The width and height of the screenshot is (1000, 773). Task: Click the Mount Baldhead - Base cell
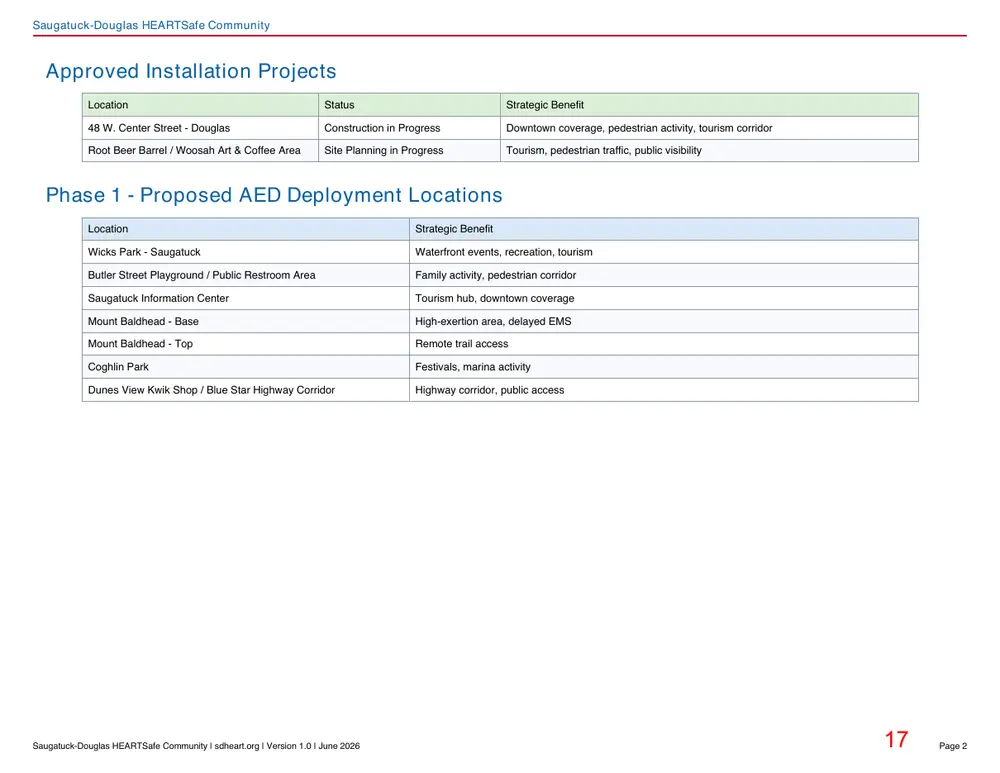[x=246, y=321]
